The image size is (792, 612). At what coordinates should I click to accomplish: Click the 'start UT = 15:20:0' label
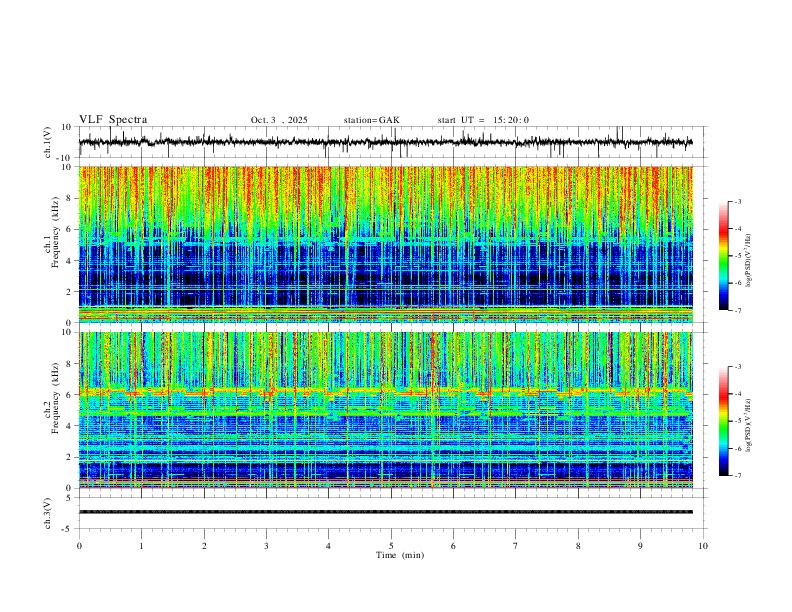click(x=483, y=120)
